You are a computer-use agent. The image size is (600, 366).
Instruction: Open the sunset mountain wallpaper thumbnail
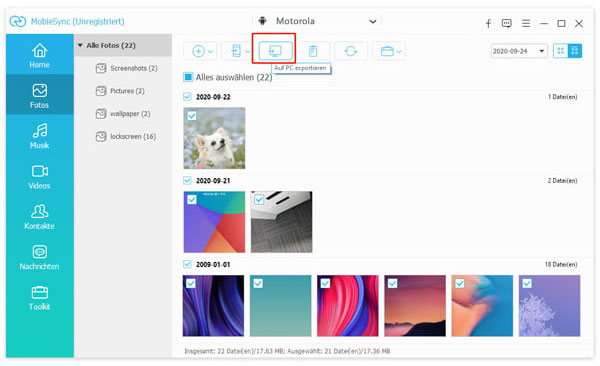pyautogui.click(x=415, y=306)
